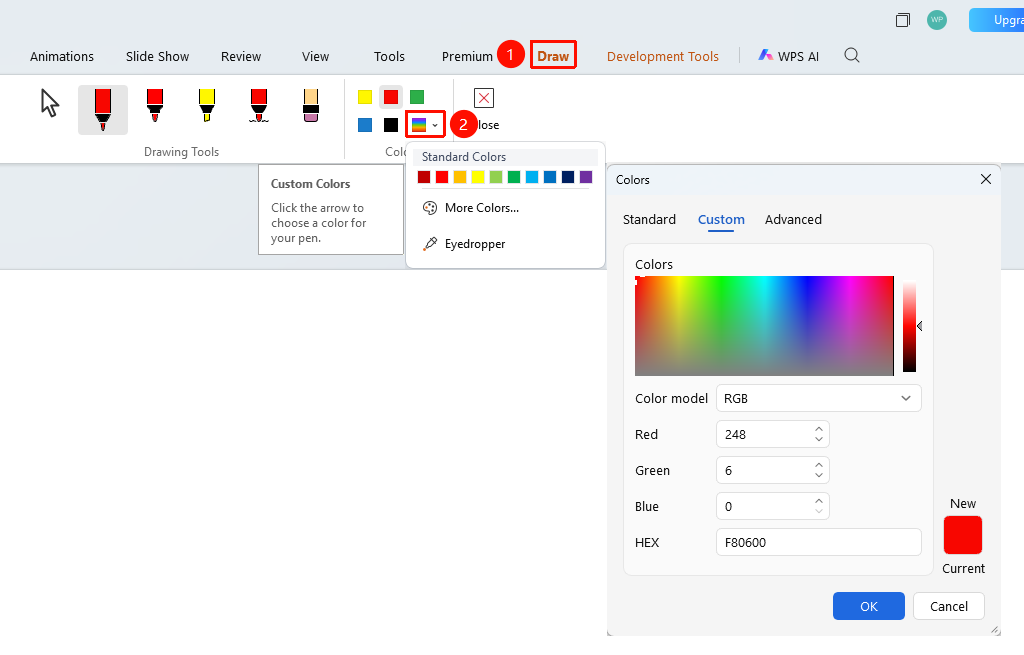Select purple in Standard Colors row
The height and width of the screenshot is (655, 1024).
click(x=586, y=177)
